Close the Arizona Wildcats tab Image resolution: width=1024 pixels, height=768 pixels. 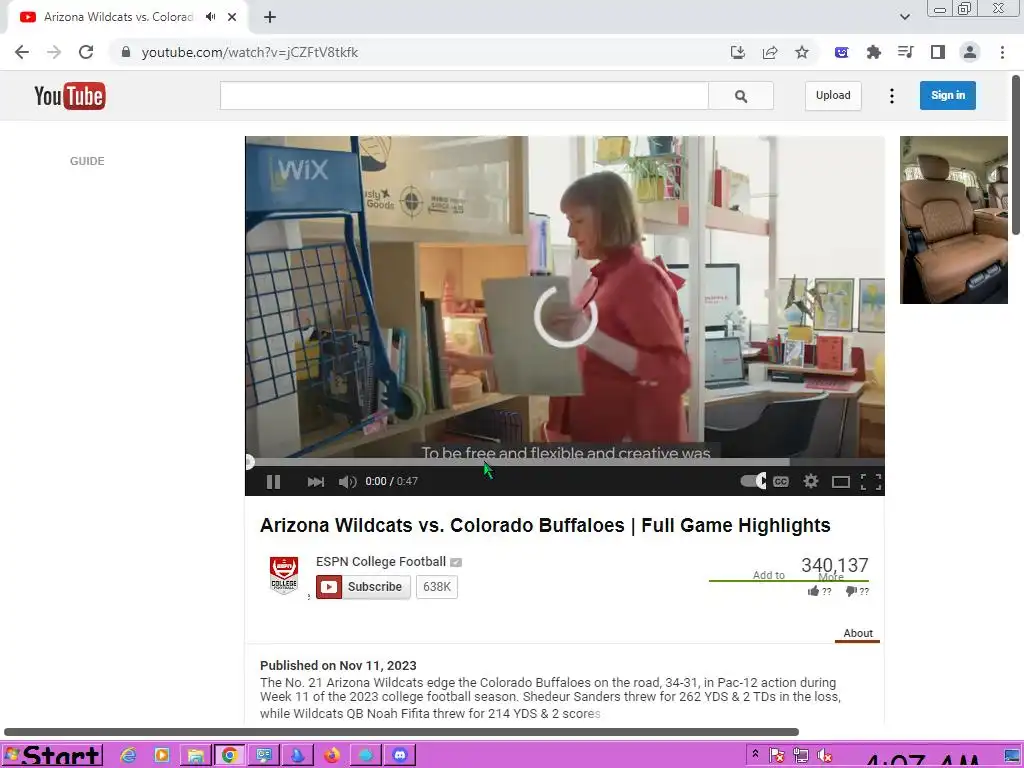coord(232,17)
